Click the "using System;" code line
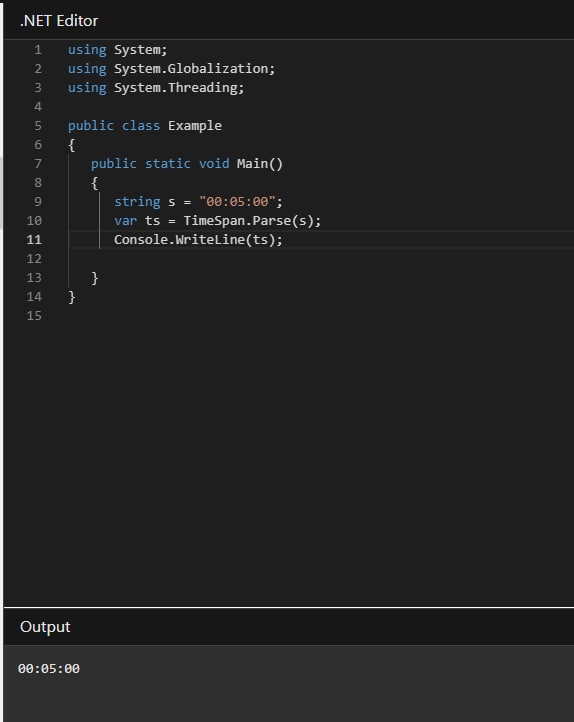Viewport: 574px width, 722px height. click(x=117, y=50)
